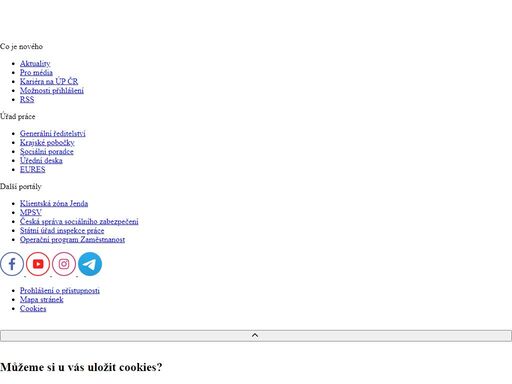
Task: Open the Telegram social icon
Action: coord(90,264)
